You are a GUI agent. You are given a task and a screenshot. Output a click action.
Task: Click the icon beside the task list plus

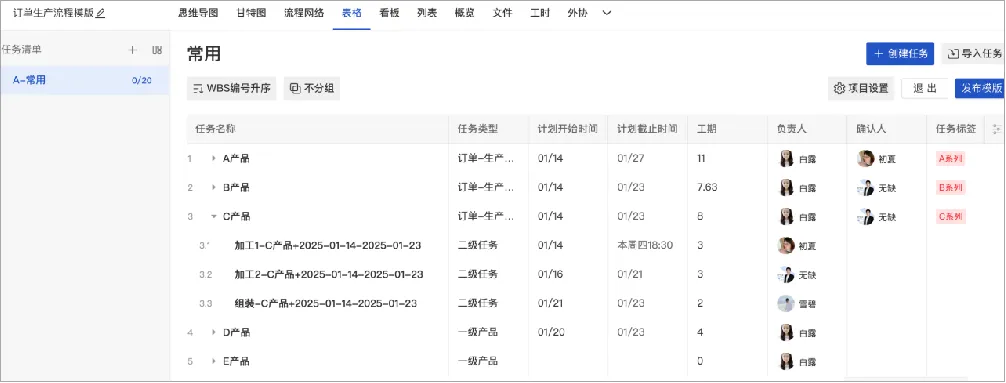pos(157,50)
